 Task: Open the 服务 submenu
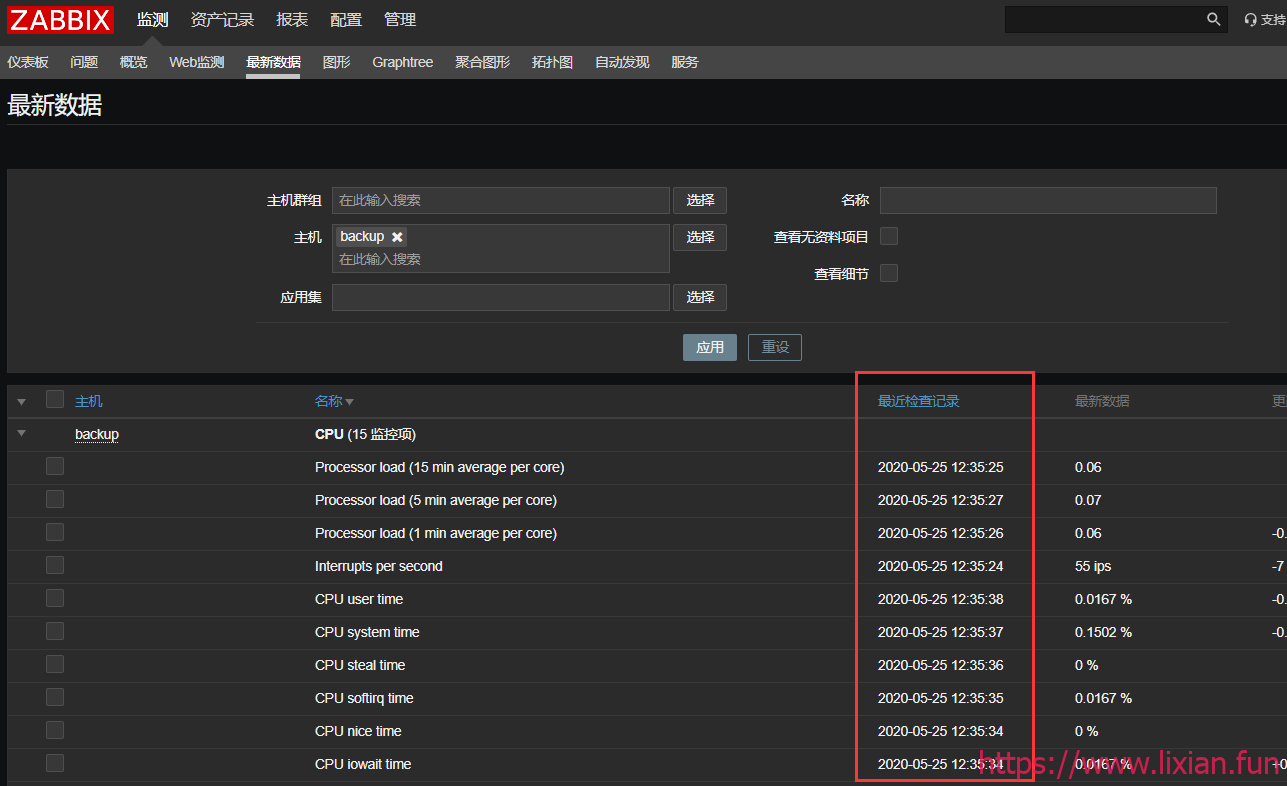pos(685,62)
